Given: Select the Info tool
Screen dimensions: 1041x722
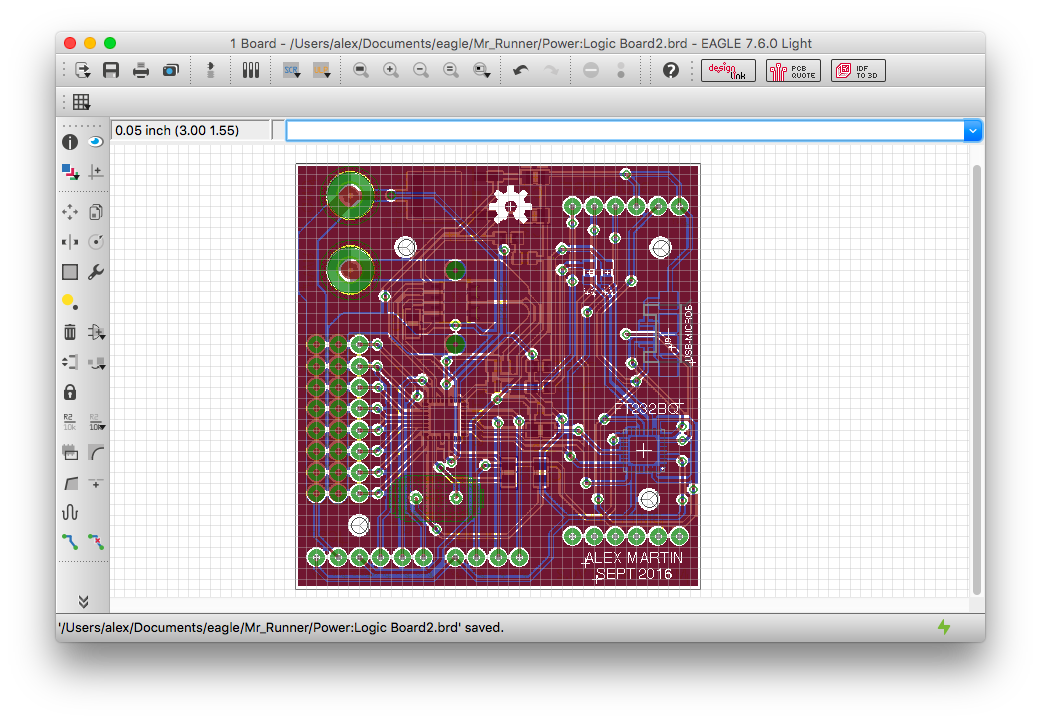Looking at the screenshot, I should [70, 142].
